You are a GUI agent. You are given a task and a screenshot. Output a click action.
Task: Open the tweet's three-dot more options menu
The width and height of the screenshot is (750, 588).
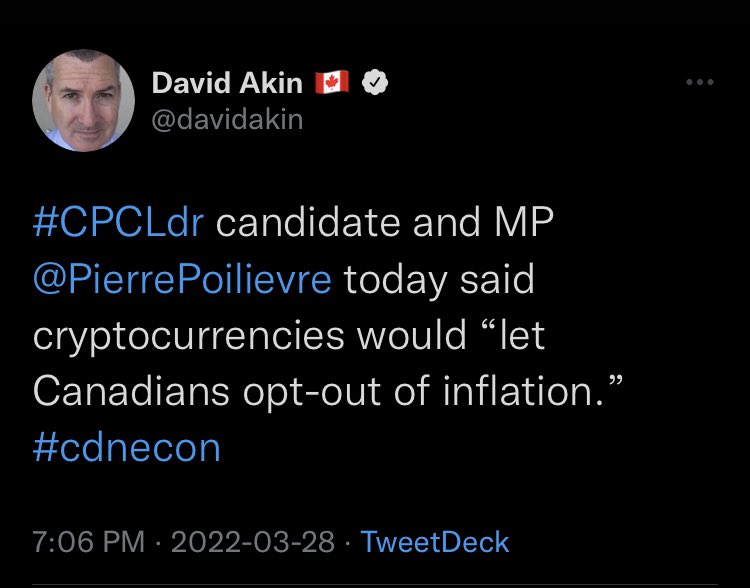pos(699,84)
